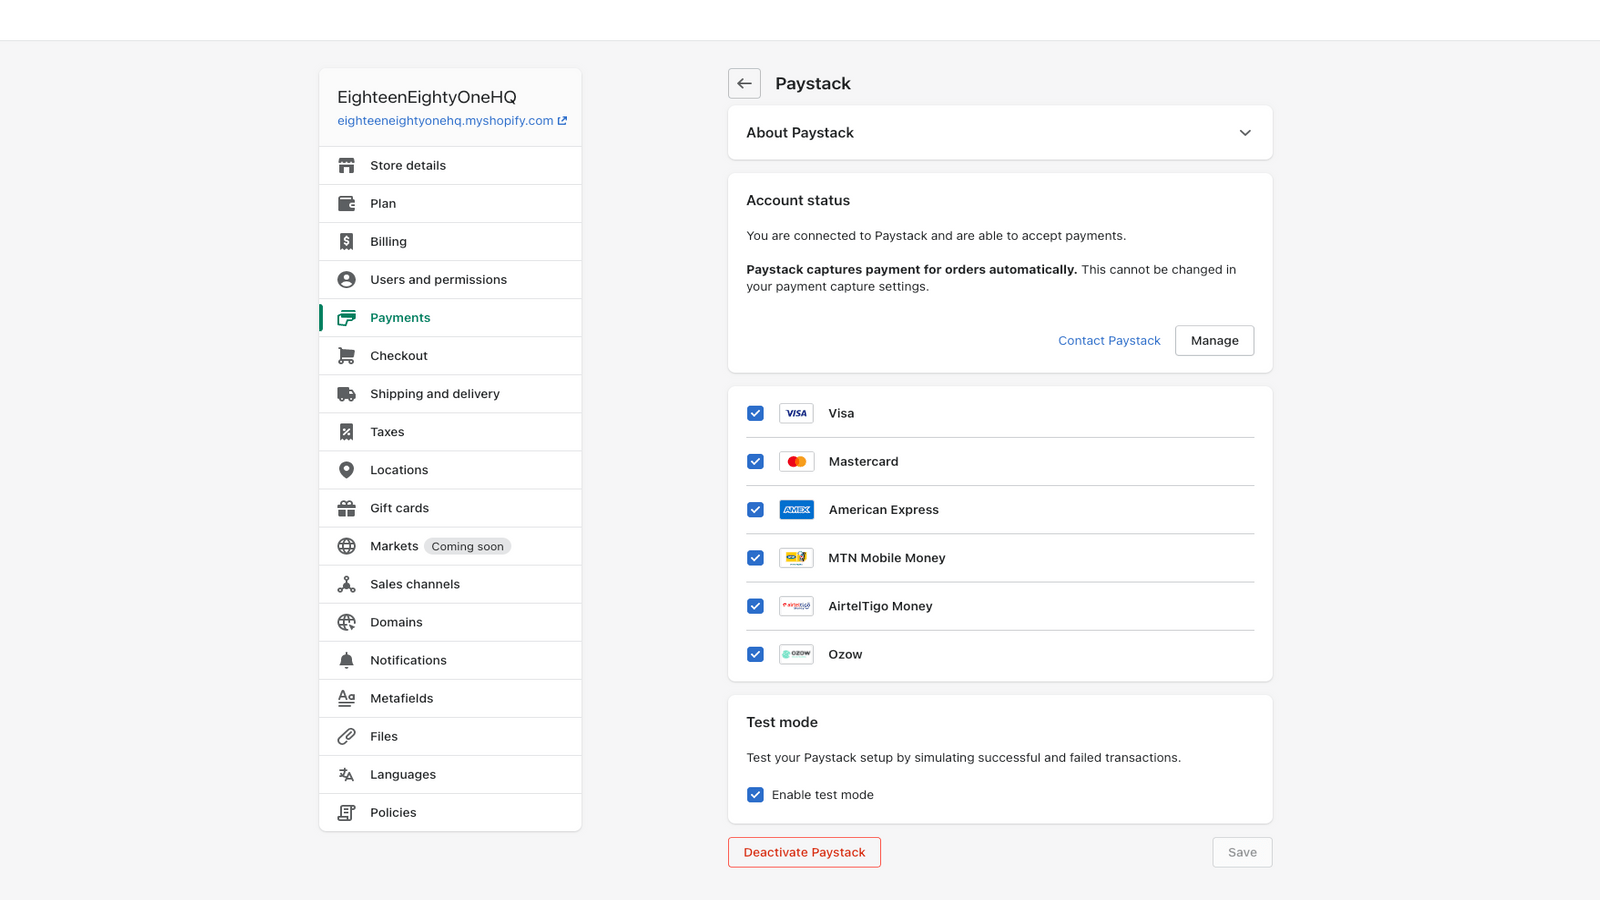Select Files menu item

point(450,736)
